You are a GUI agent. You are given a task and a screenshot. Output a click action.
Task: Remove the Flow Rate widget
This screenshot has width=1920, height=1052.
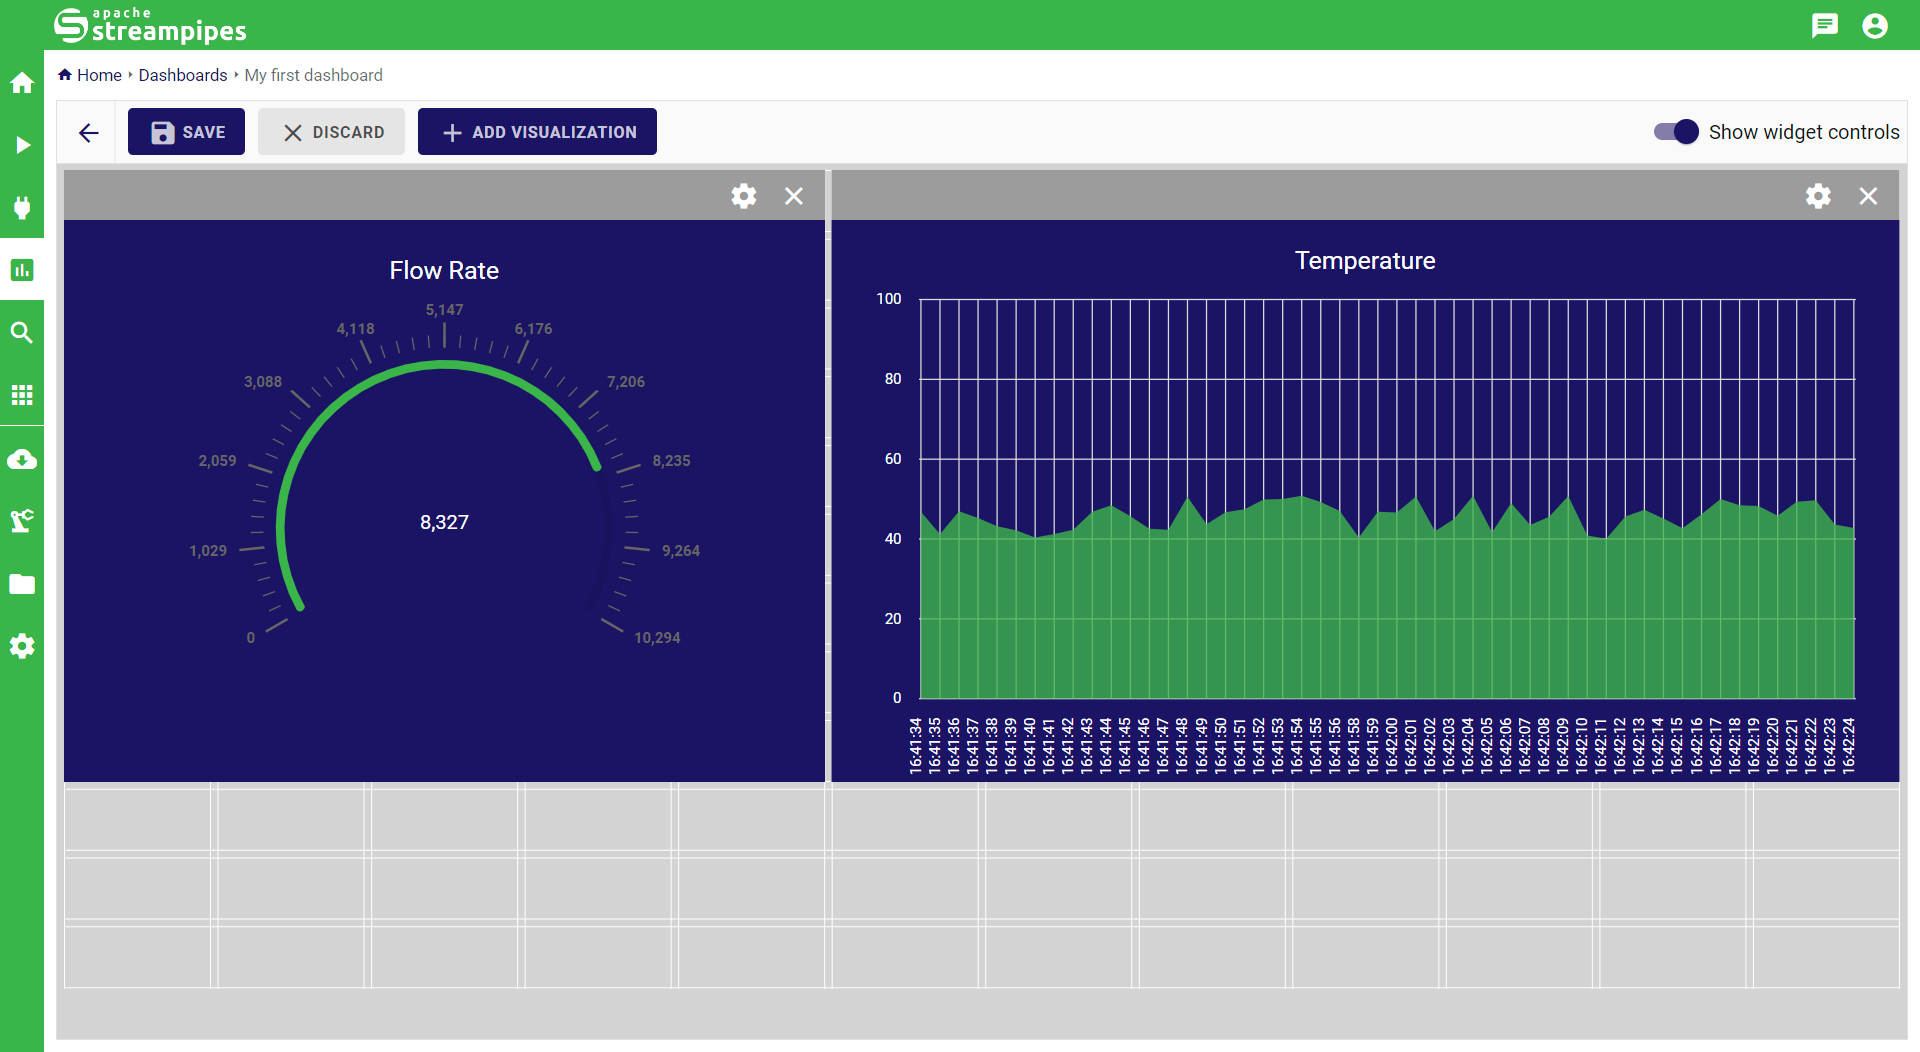[794, 196]
